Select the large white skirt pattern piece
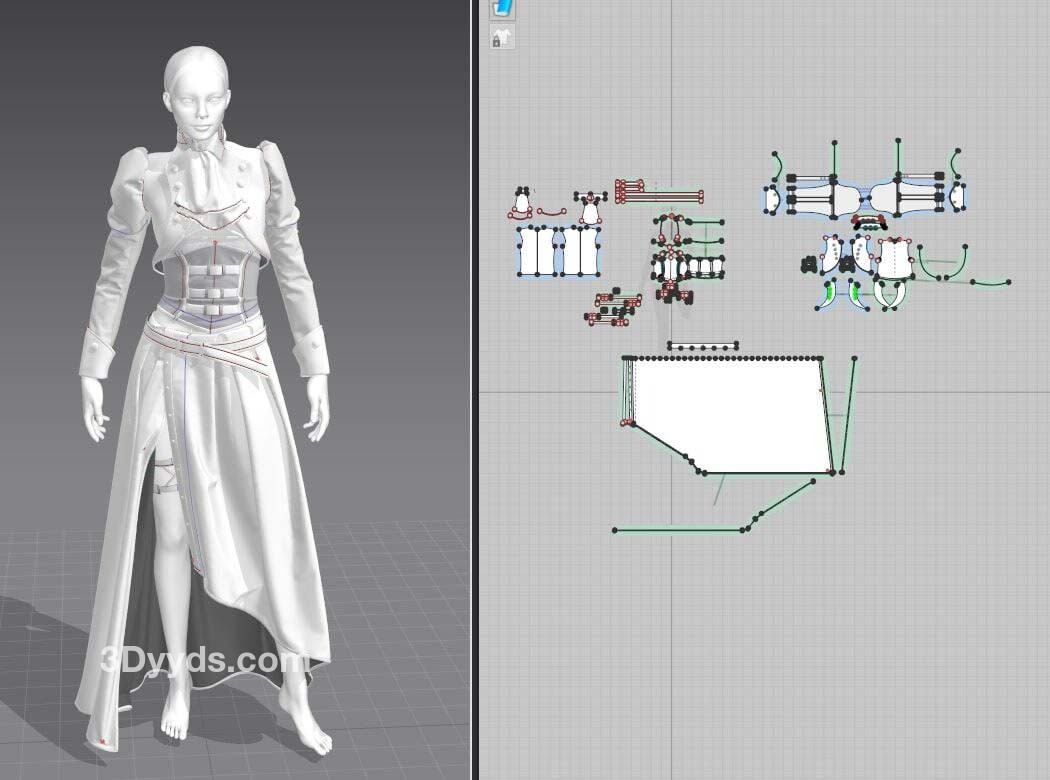This screenshot has height=780, width=1050. tap(728, 412)
